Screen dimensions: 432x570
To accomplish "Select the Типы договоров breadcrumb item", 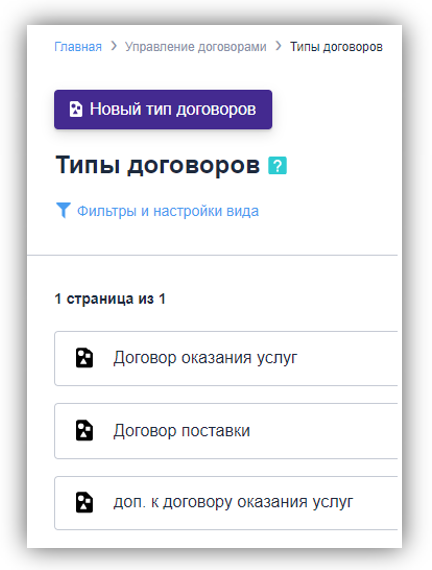I will tap(336, 47).
